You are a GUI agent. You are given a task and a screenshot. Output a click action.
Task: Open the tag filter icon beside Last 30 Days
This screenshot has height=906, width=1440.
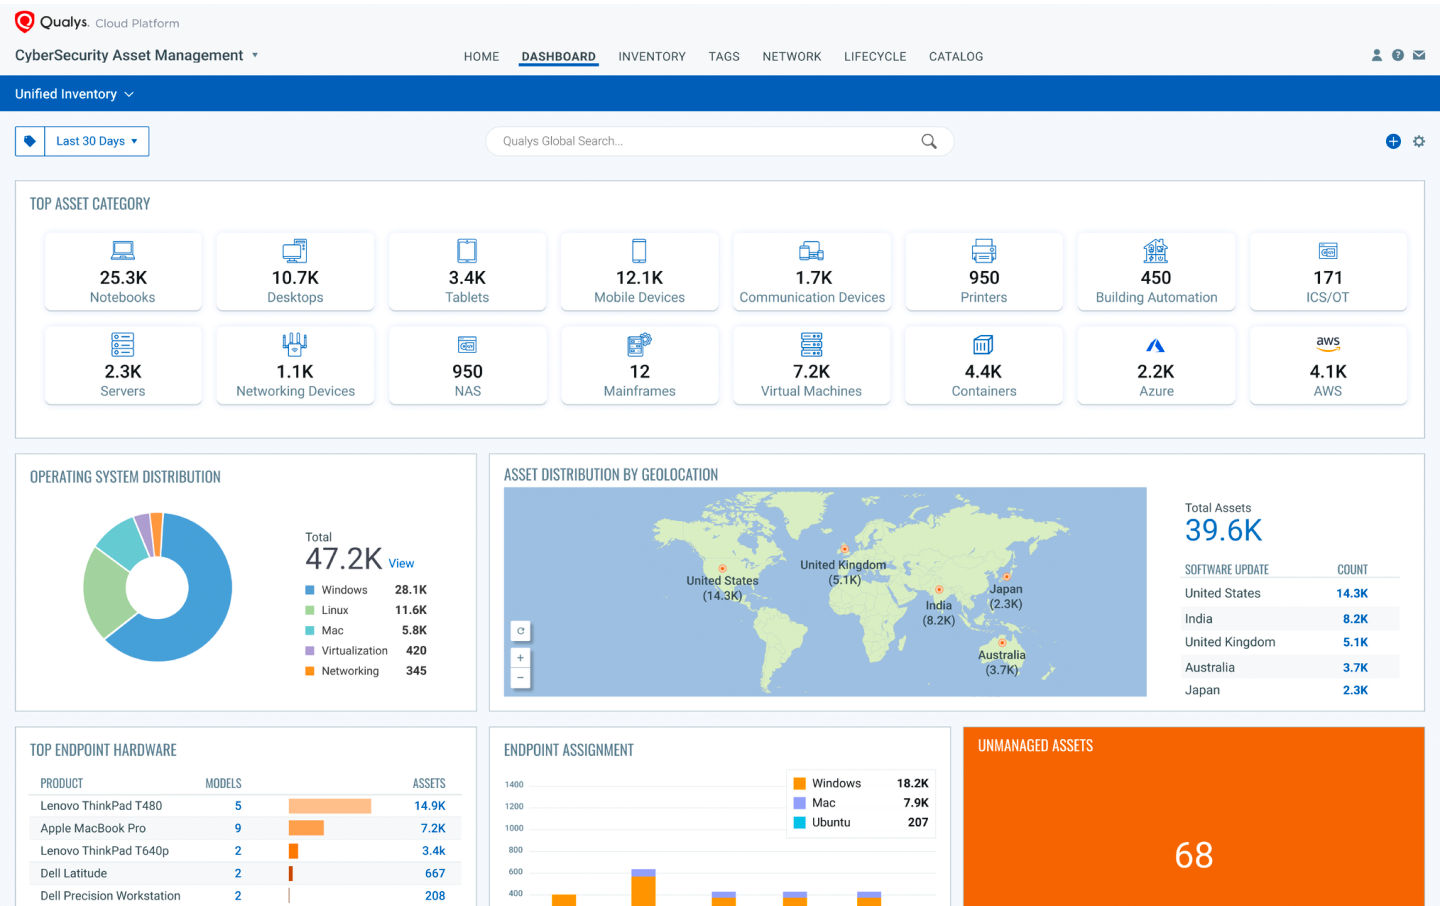tap(29, 141)
